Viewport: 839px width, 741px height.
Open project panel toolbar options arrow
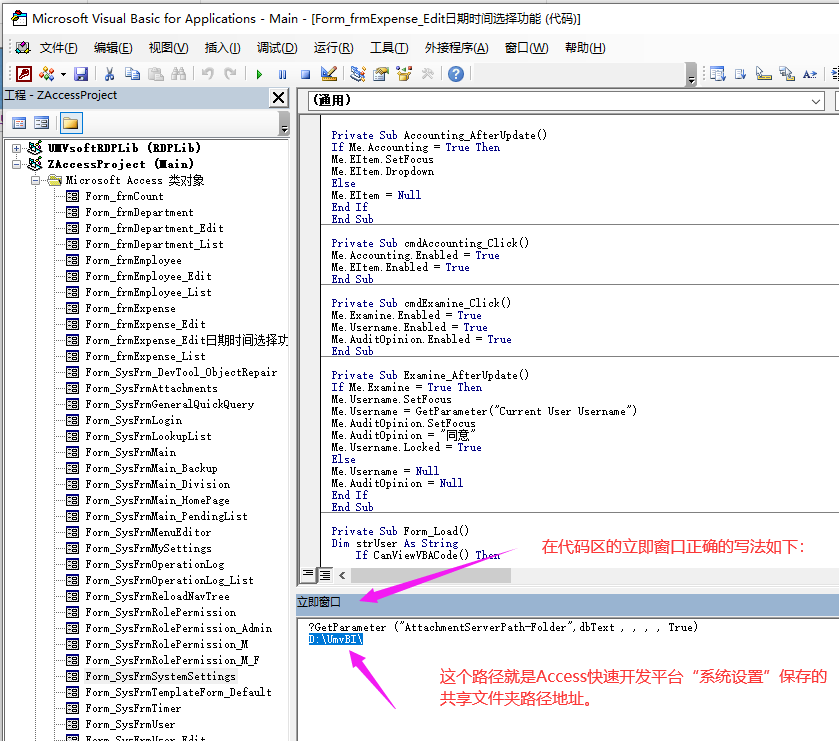tap(285, 124)
